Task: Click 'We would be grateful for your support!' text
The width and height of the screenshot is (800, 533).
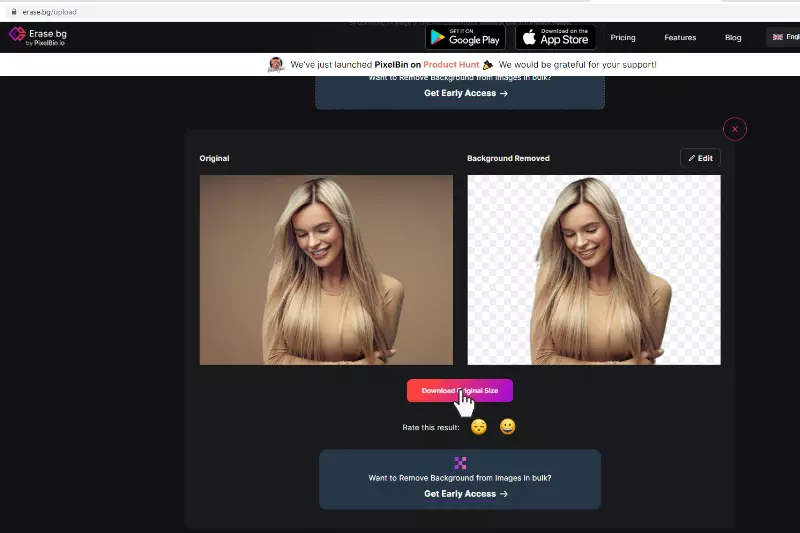Action: pos(578,65)
